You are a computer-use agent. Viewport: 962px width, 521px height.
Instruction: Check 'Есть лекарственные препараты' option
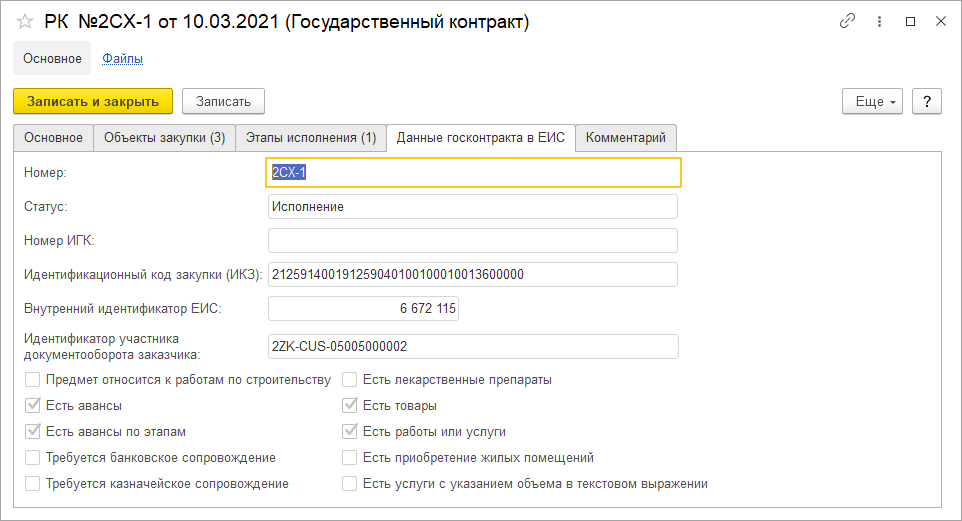(x=350, y=380)
